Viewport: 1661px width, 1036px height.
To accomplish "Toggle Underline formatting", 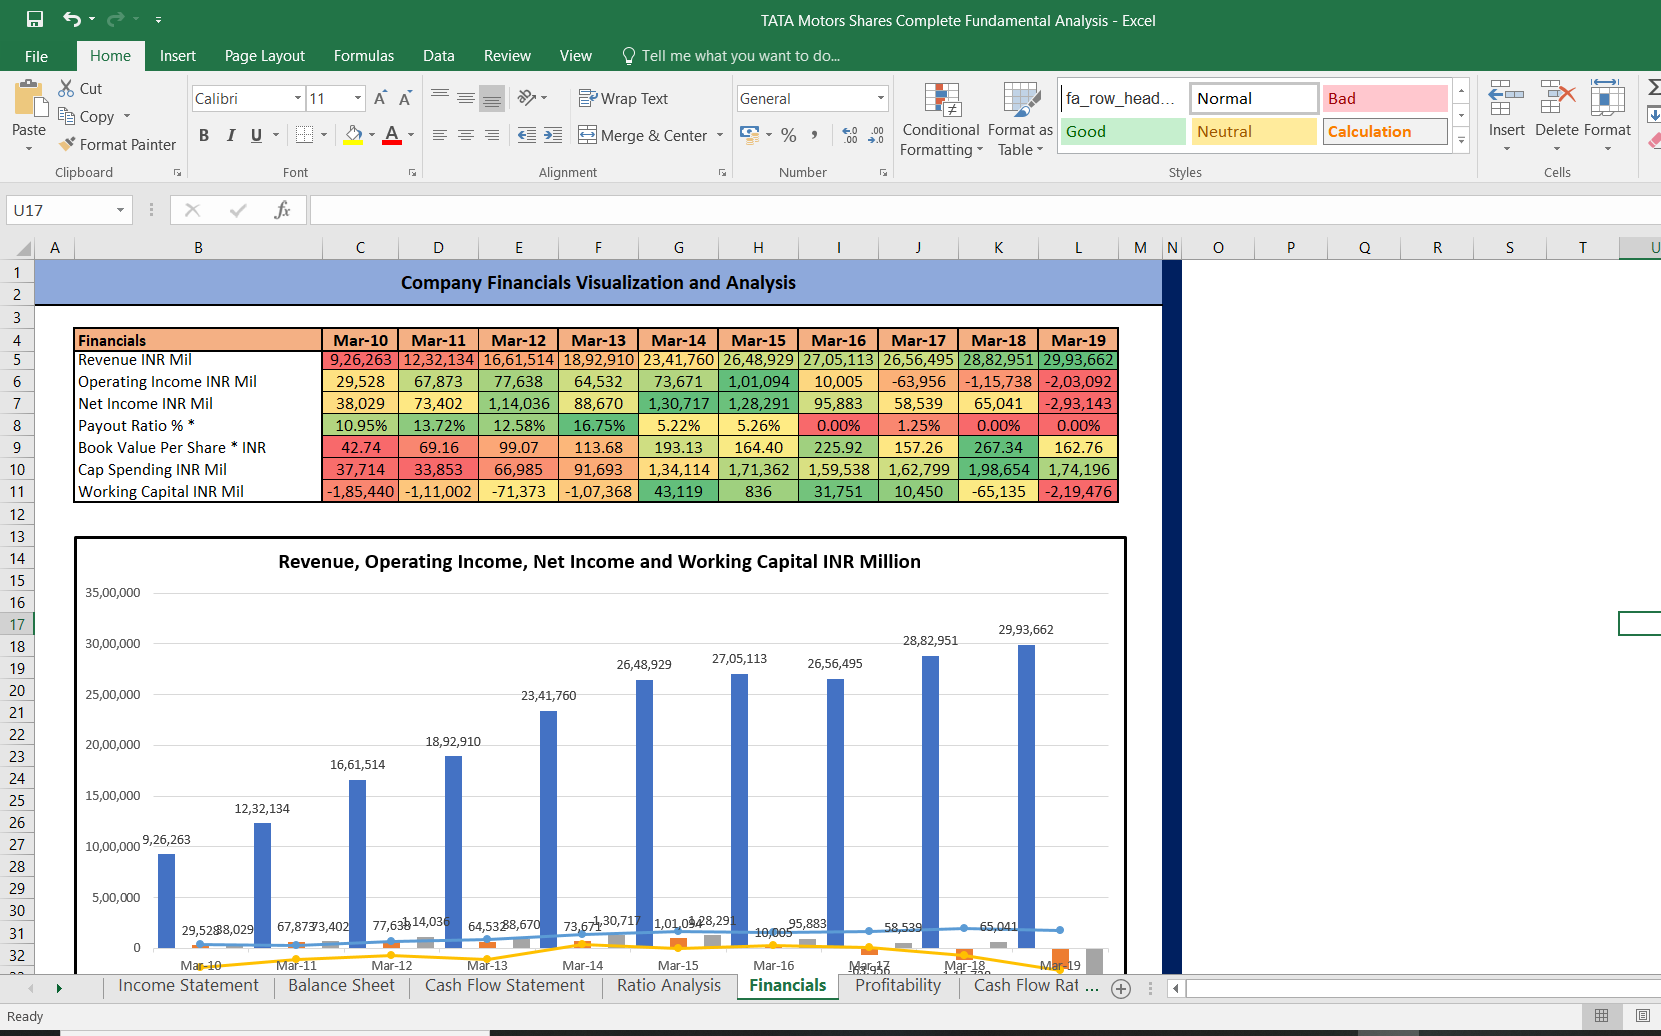I will point(257,135).
